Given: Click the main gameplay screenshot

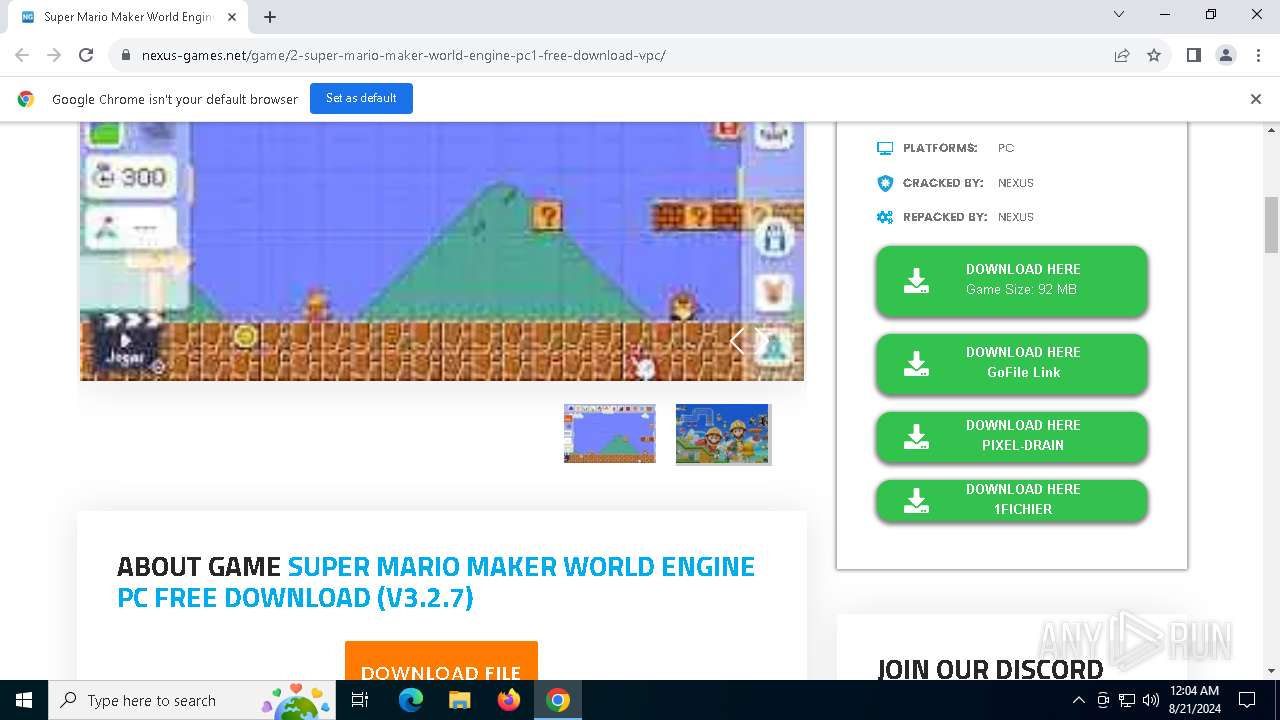Looking at the screenshot, I should (x=442, y=251).
